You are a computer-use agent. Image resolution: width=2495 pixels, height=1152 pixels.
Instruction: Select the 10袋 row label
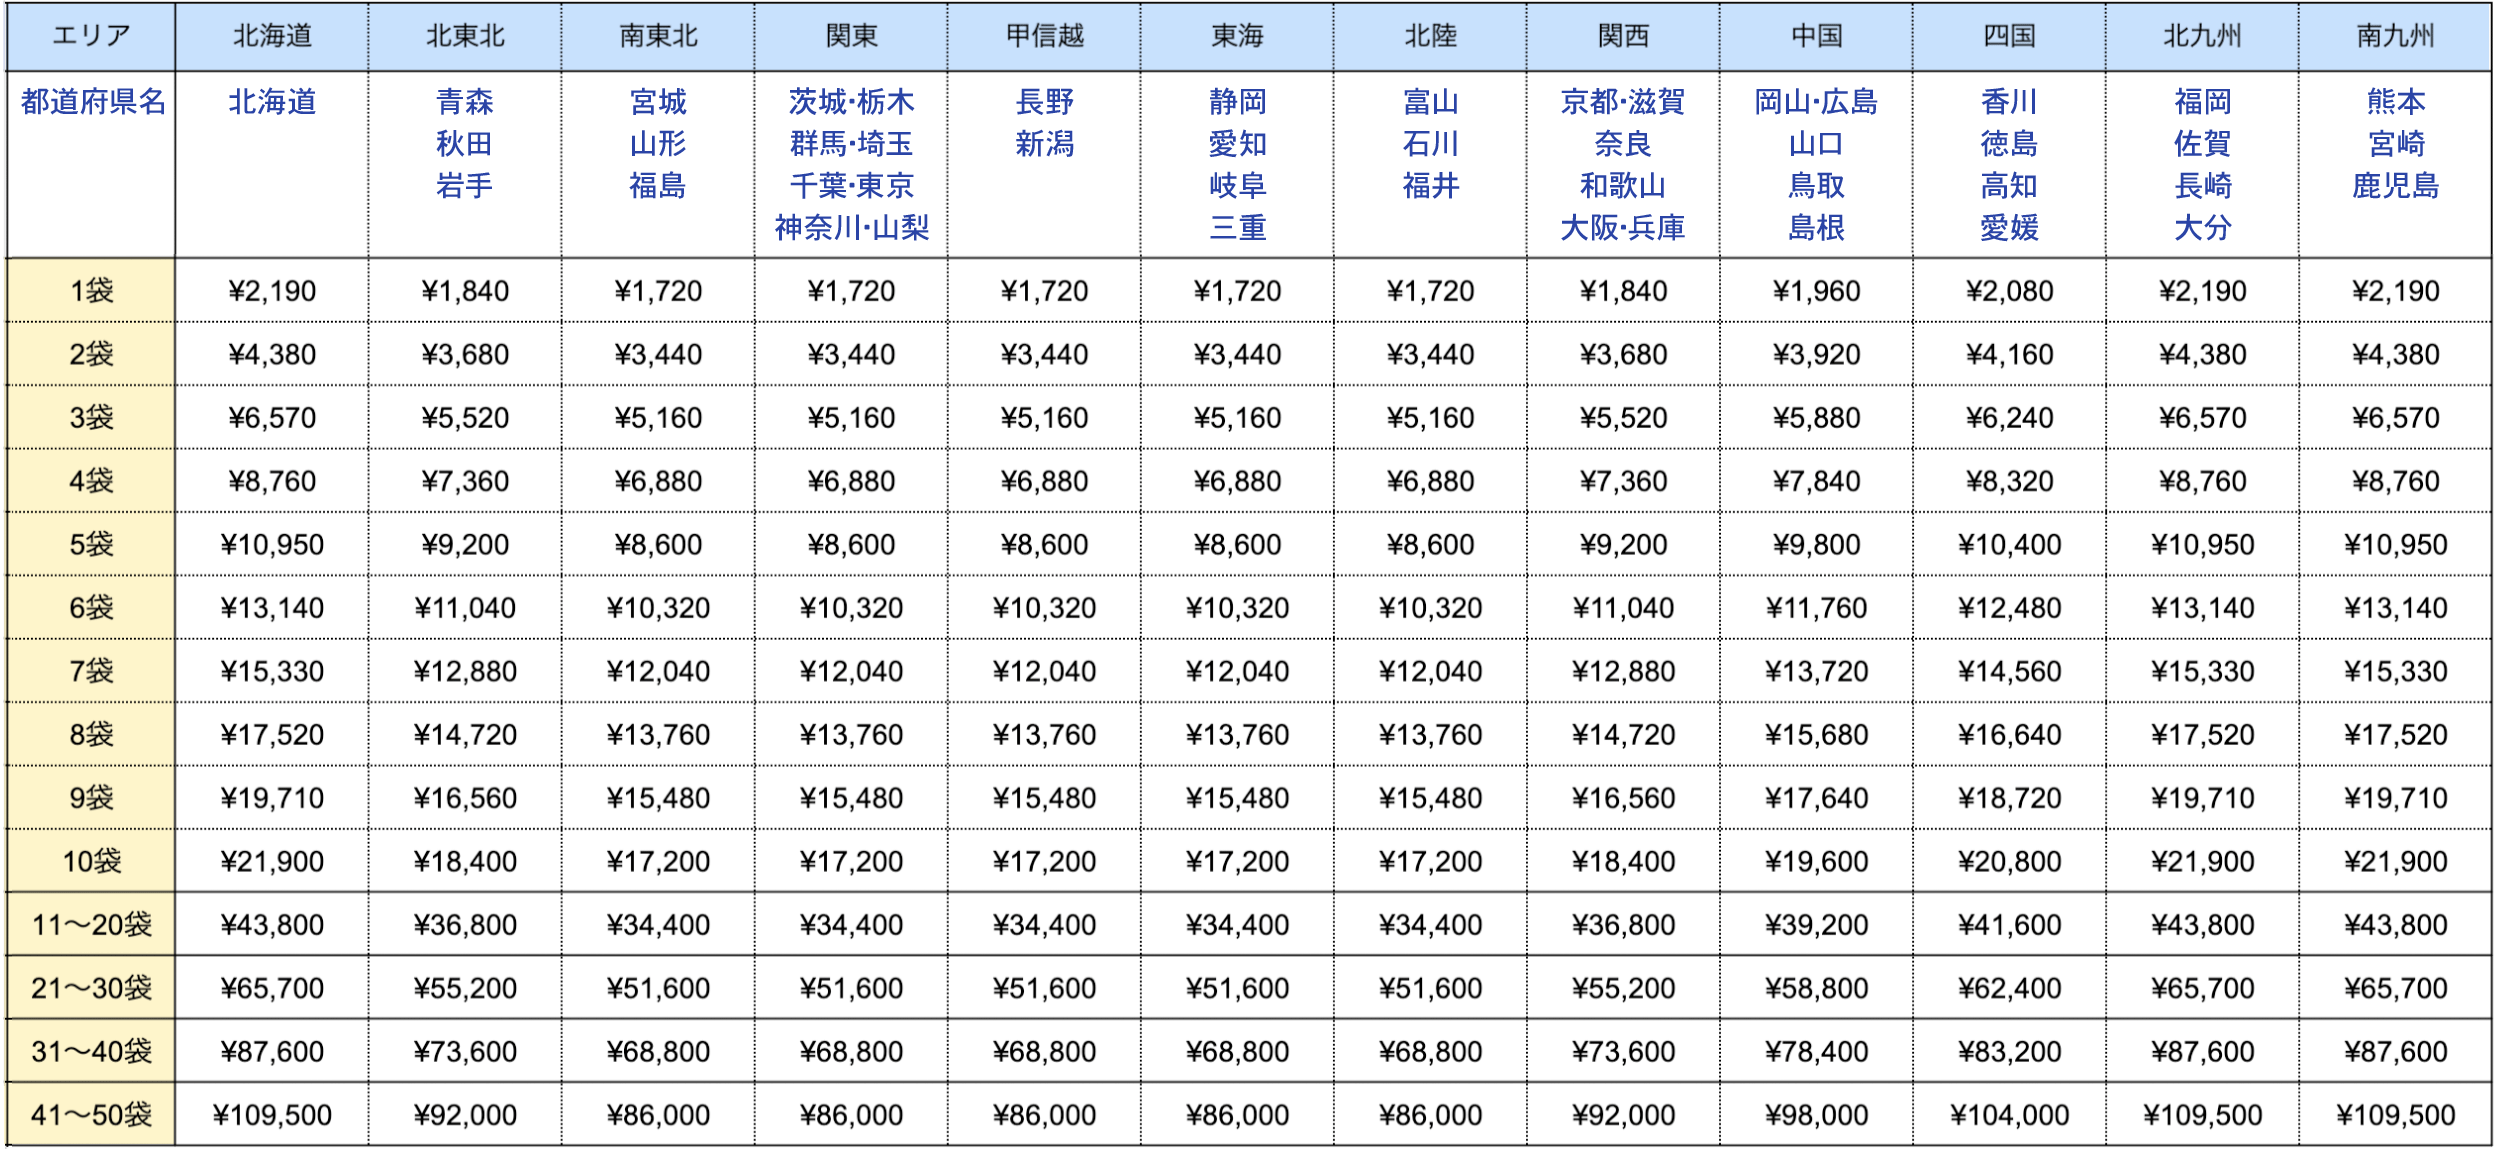tap(91, 861)
